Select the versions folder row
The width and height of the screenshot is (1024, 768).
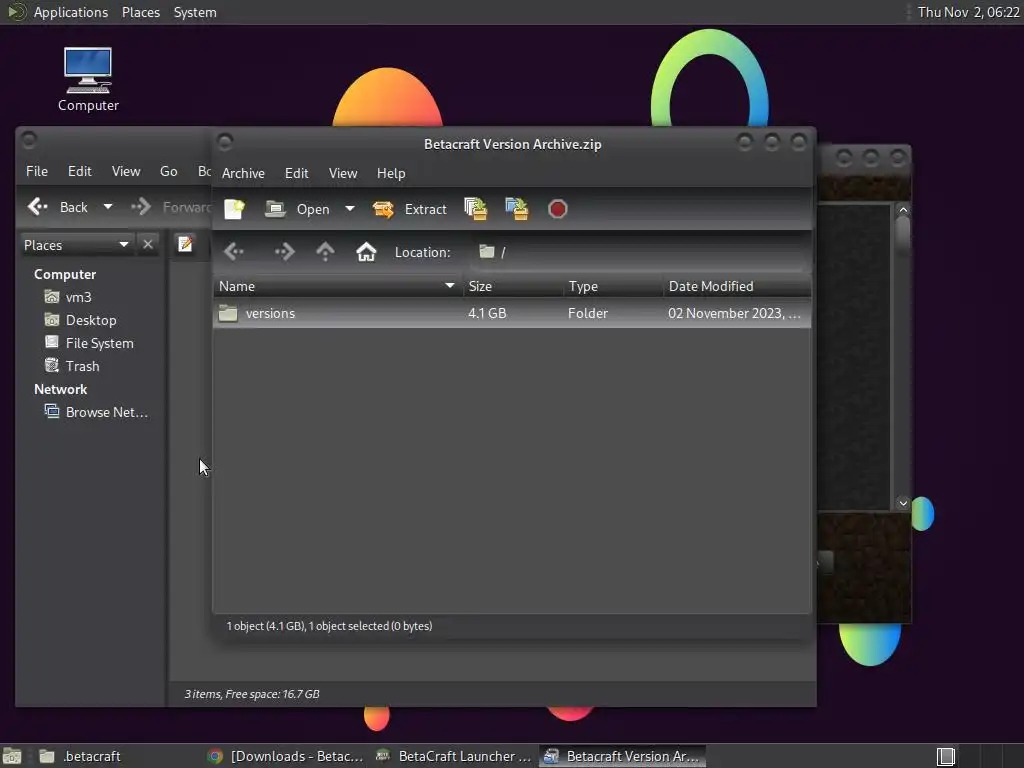pyautogui.click(x=512, y=313)
